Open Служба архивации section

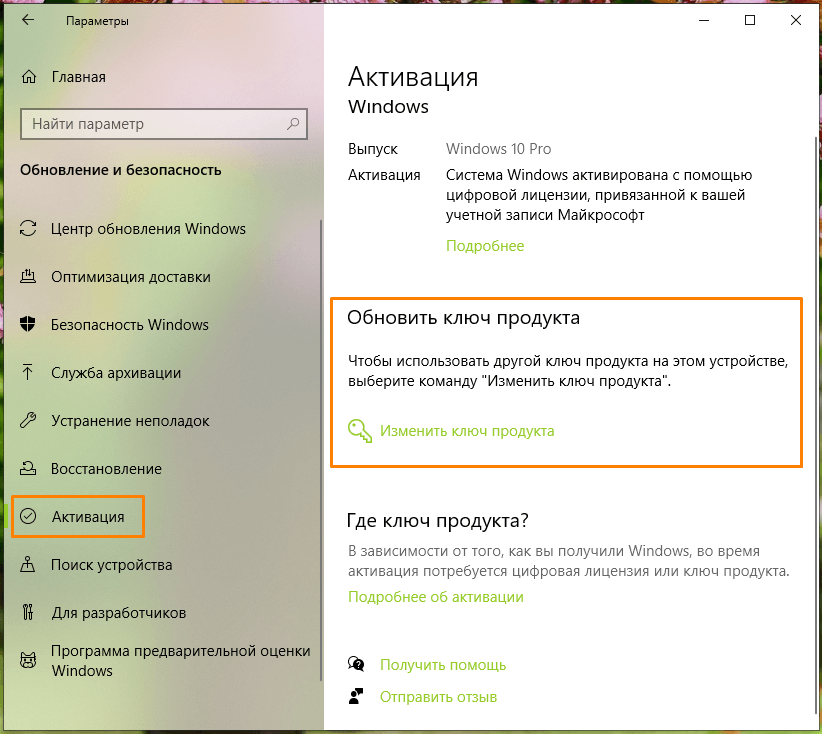pos(116,373)
